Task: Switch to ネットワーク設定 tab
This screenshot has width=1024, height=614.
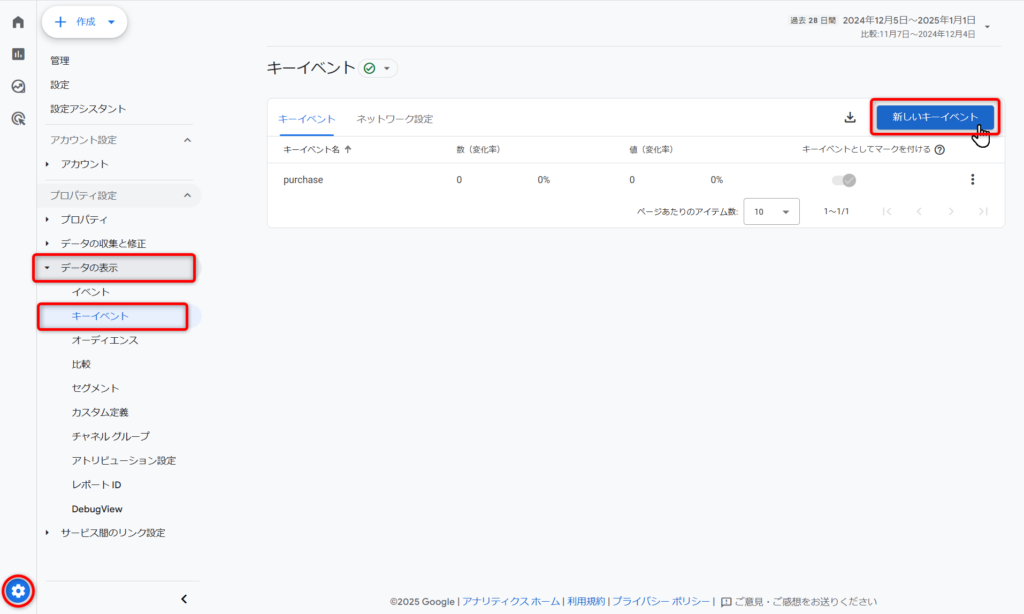Action: [x=394, y=119]
